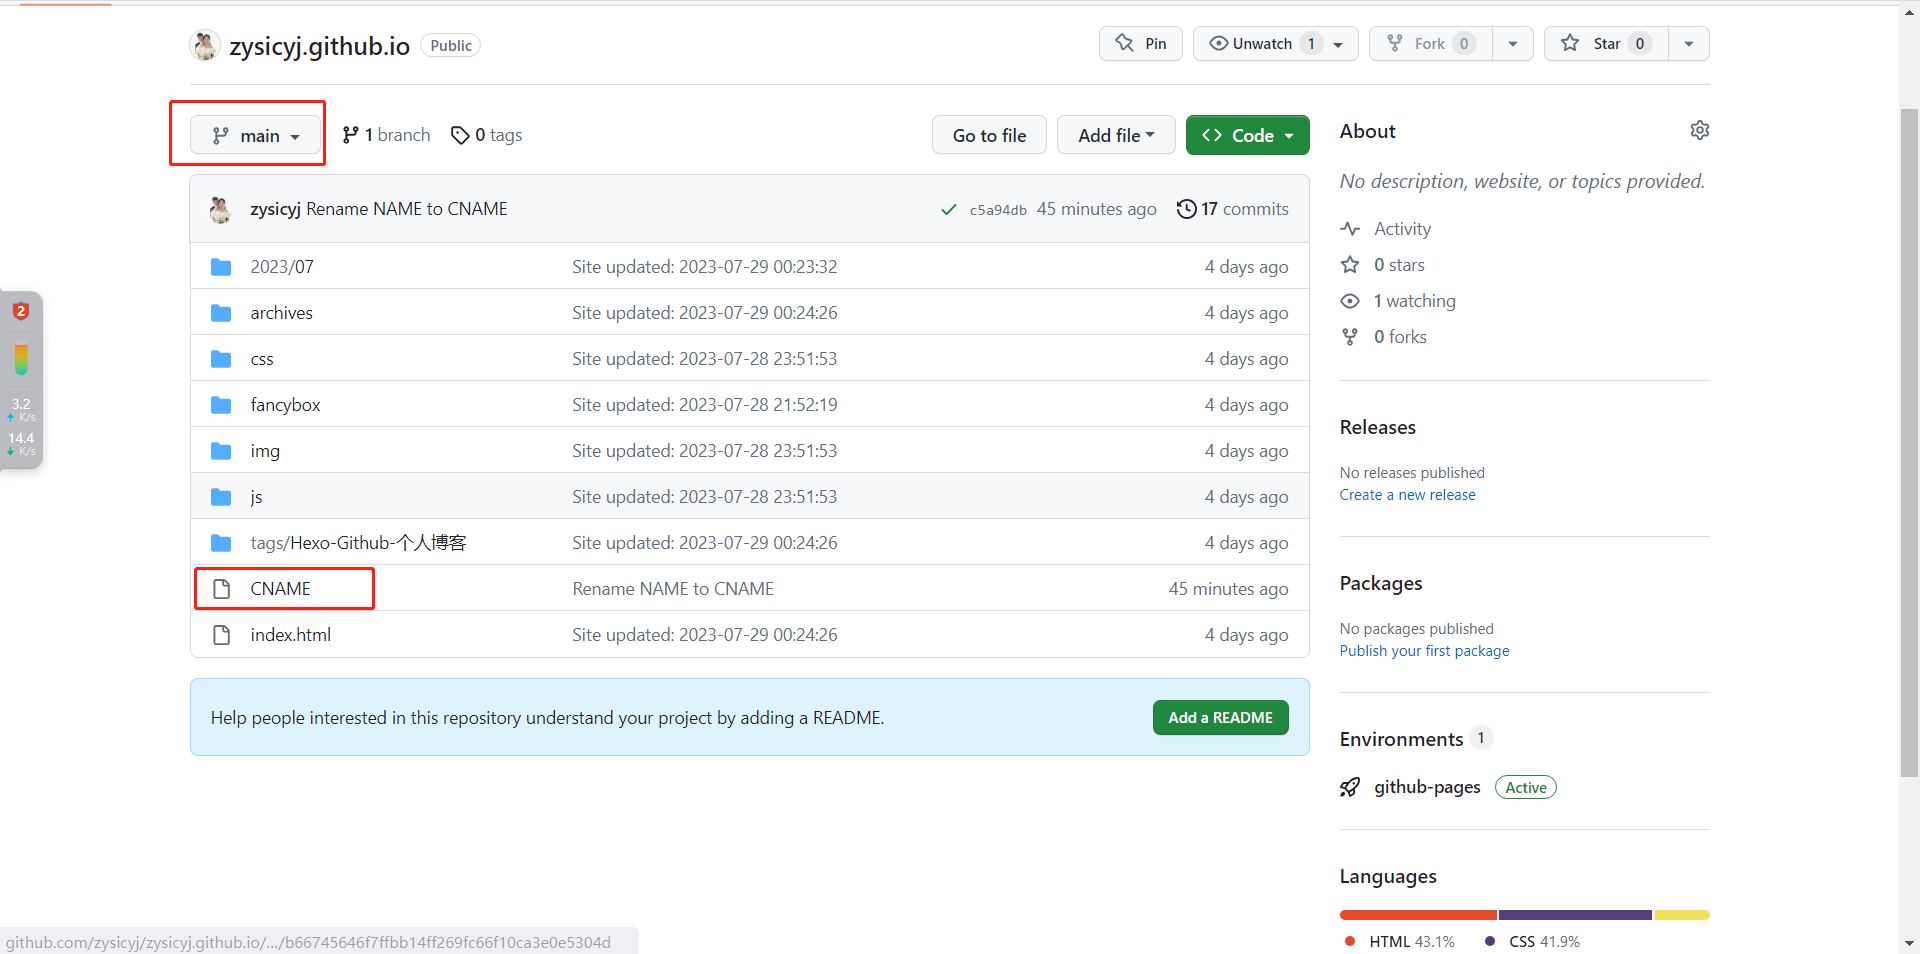Click the commit history clock icon
Screen dimensions: 1920x954
point(1186,209)
